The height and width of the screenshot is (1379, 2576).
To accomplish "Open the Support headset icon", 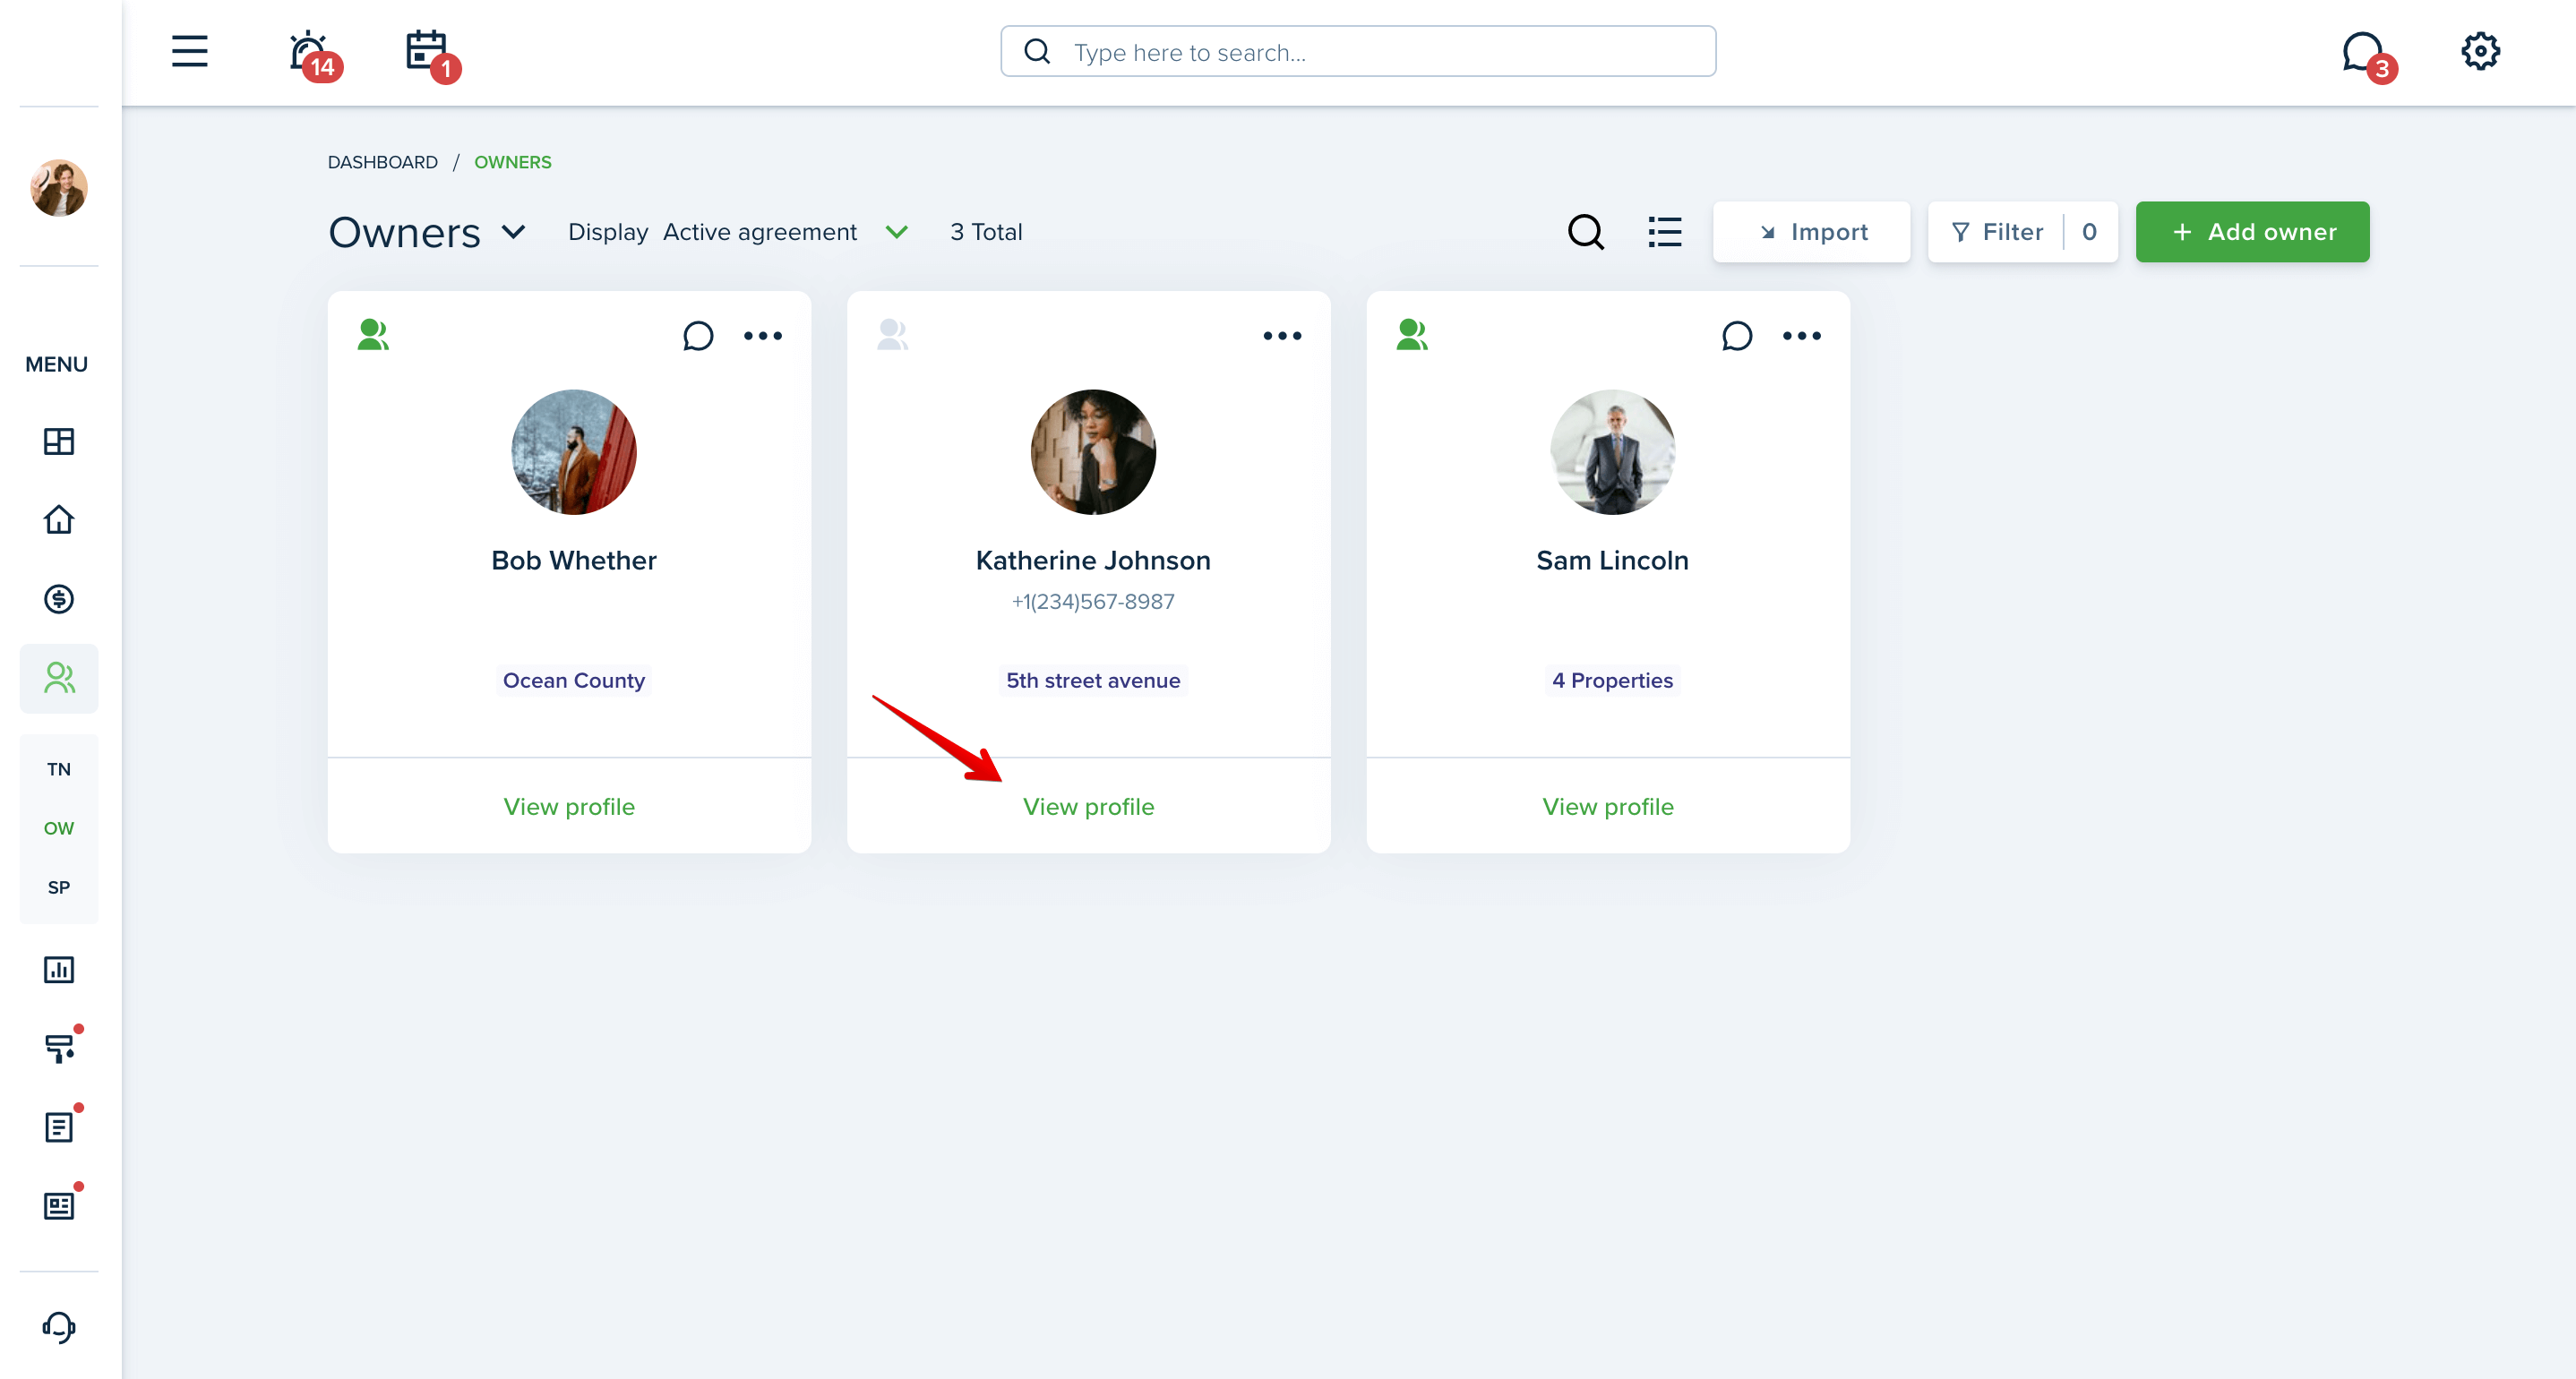I will [x=59, y=1326].
